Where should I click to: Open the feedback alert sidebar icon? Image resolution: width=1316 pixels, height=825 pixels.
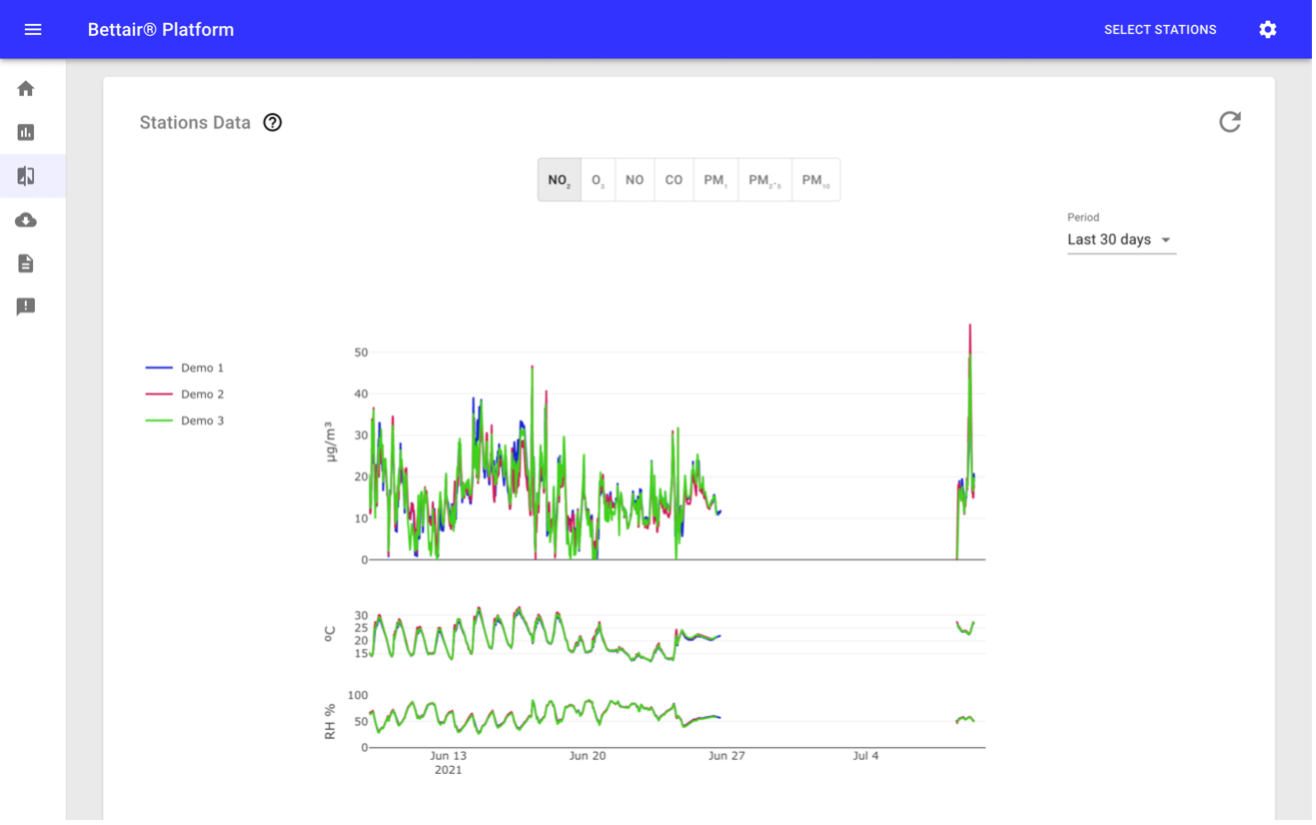pyautogui.click(x=26, y=307)
